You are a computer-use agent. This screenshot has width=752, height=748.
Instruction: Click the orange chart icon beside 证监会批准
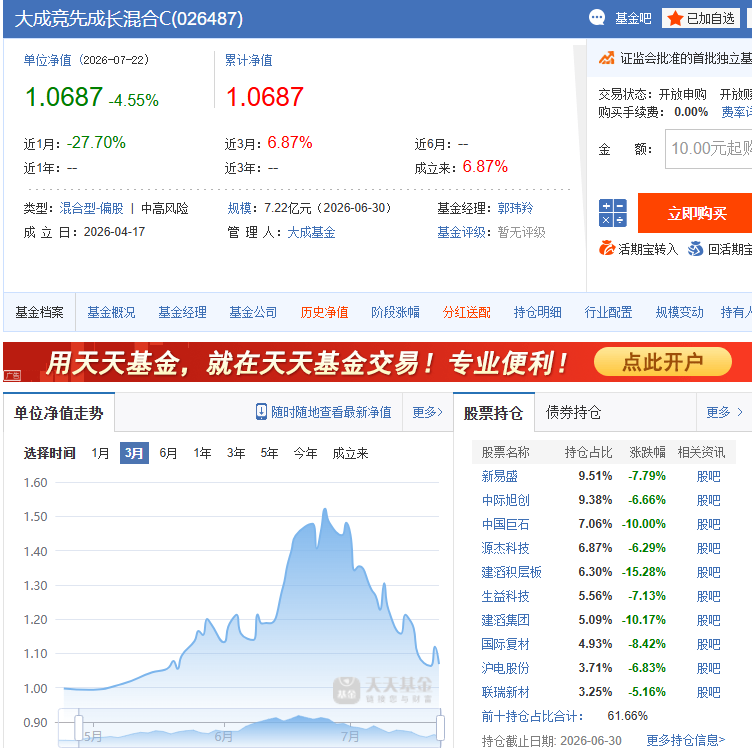pyautogui.click(x=606, y=58)
